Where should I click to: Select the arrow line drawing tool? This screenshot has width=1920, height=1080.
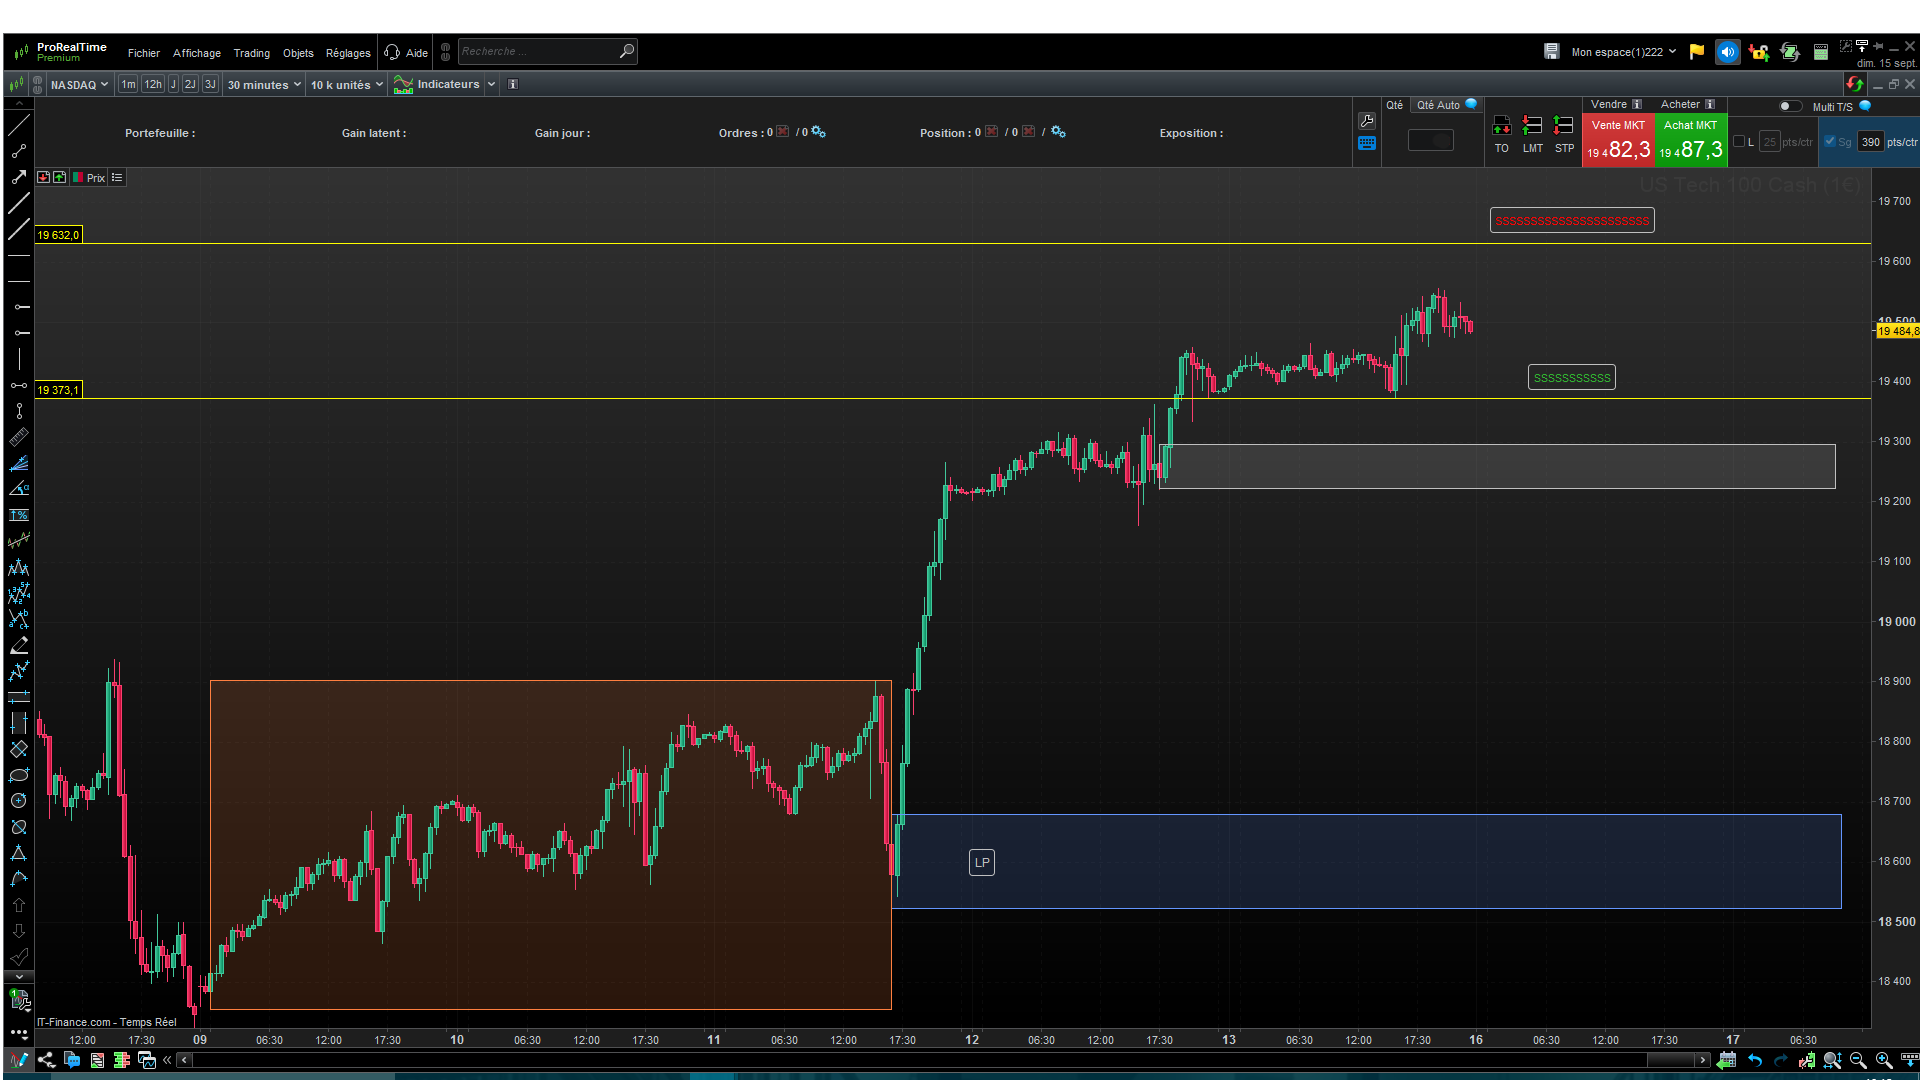pos(18,177)
